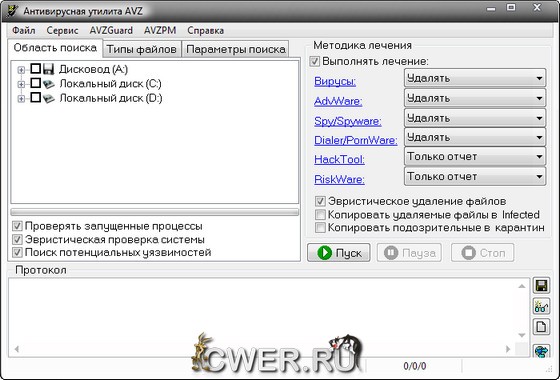This screenshot has height=380, width=560.
Task: Click the glasses icon beside the protocol
Action: (541, 306)
